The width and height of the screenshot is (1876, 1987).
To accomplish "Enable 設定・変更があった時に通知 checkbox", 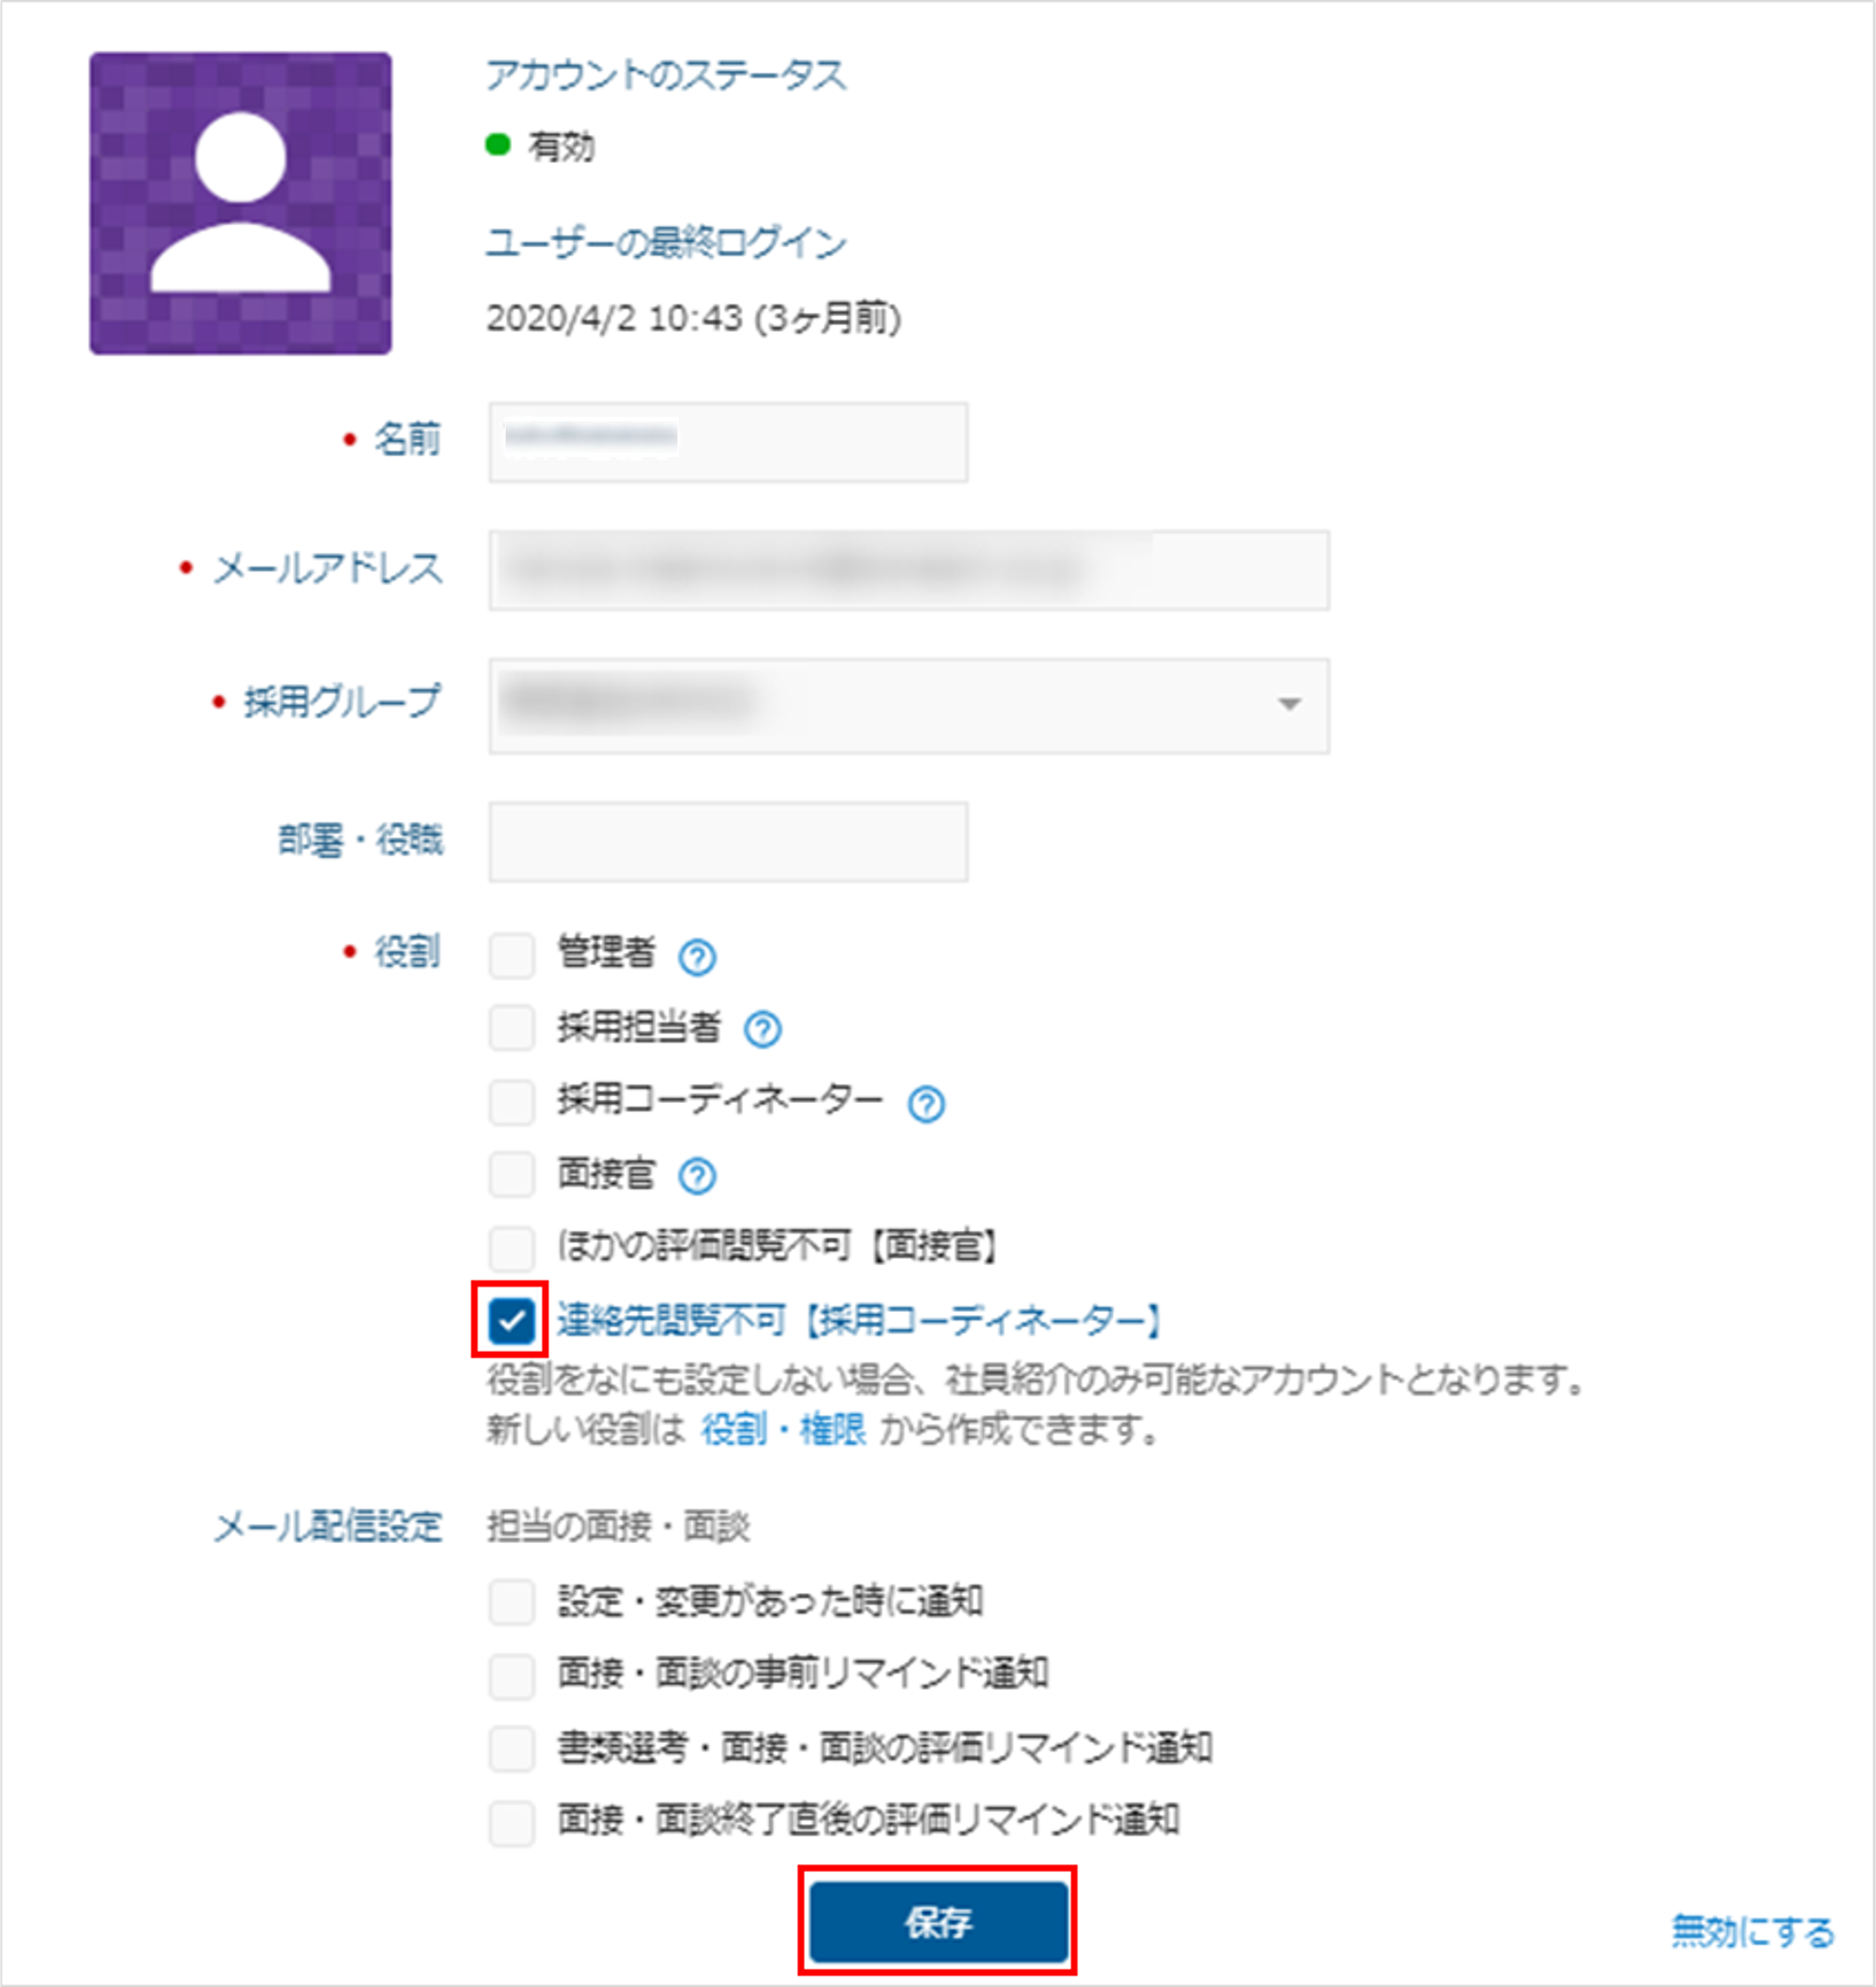I will click(512, 1602).
